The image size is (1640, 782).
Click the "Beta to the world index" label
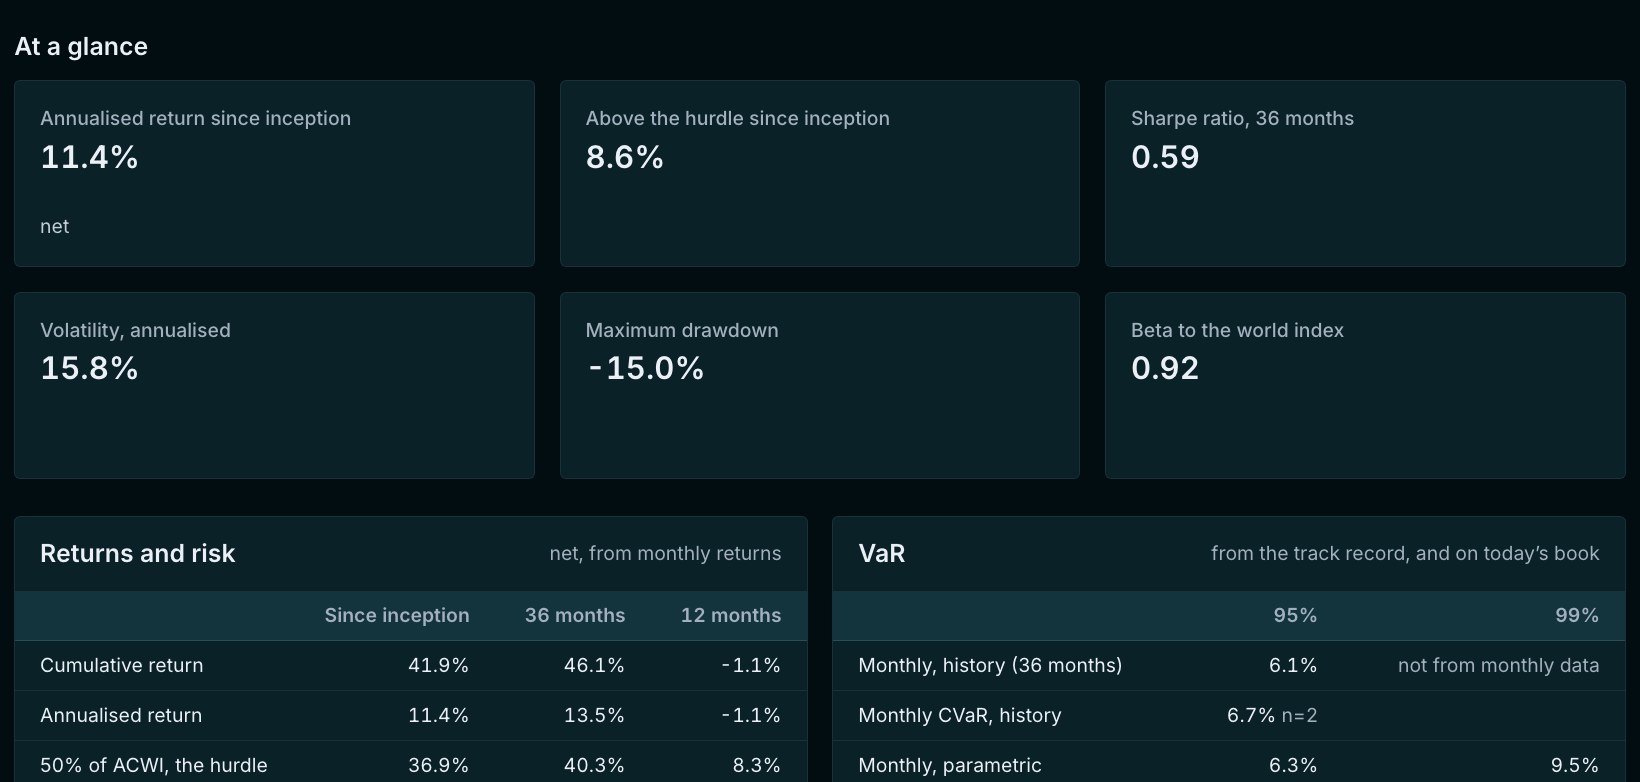click(1237, 330)
